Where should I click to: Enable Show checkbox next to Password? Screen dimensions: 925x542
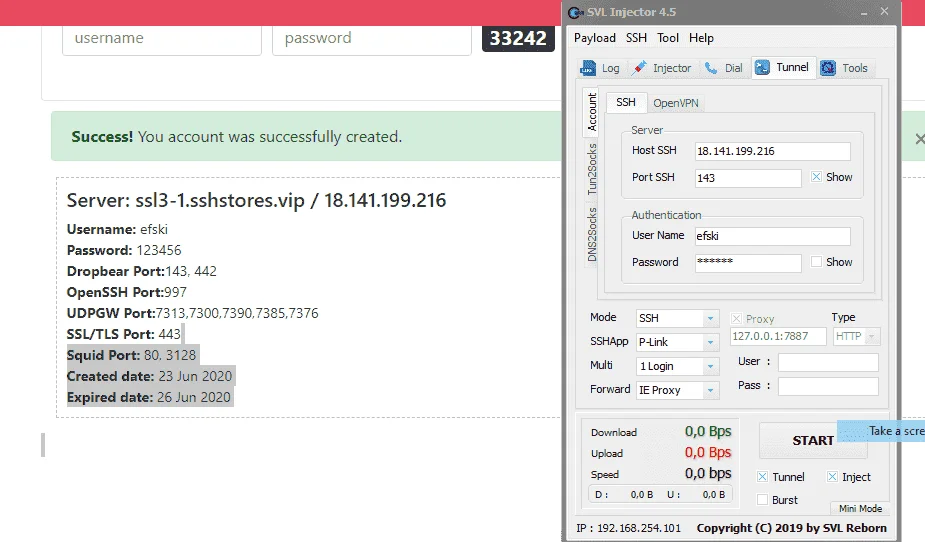pyautogui.click(x=816, y=261)
